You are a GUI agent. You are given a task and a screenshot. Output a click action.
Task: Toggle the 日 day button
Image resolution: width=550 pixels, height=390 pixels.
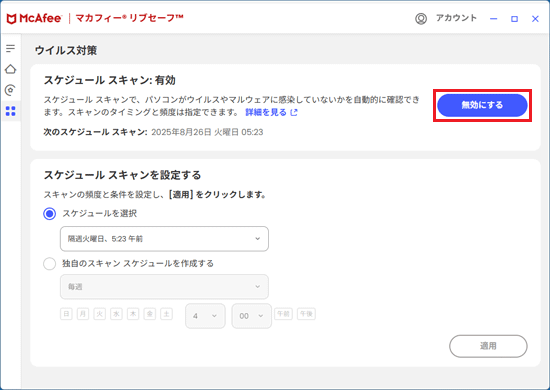tap(66, 314)
